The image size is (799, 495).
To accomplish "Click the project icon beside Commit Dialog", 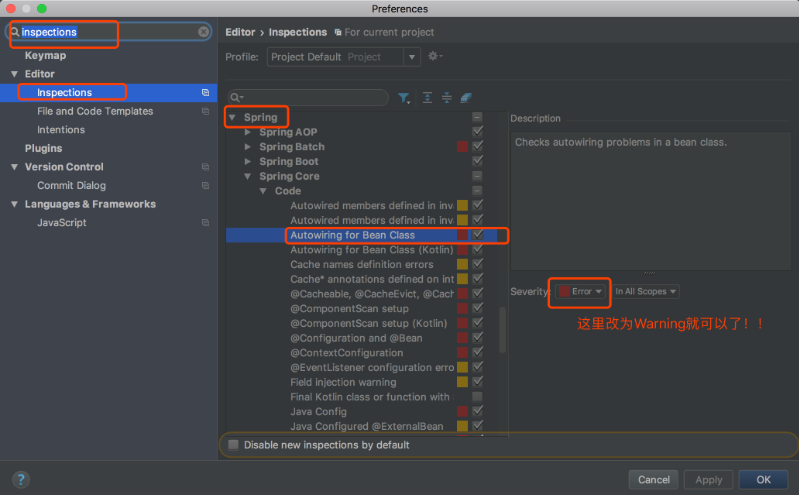I will [205, 186].
